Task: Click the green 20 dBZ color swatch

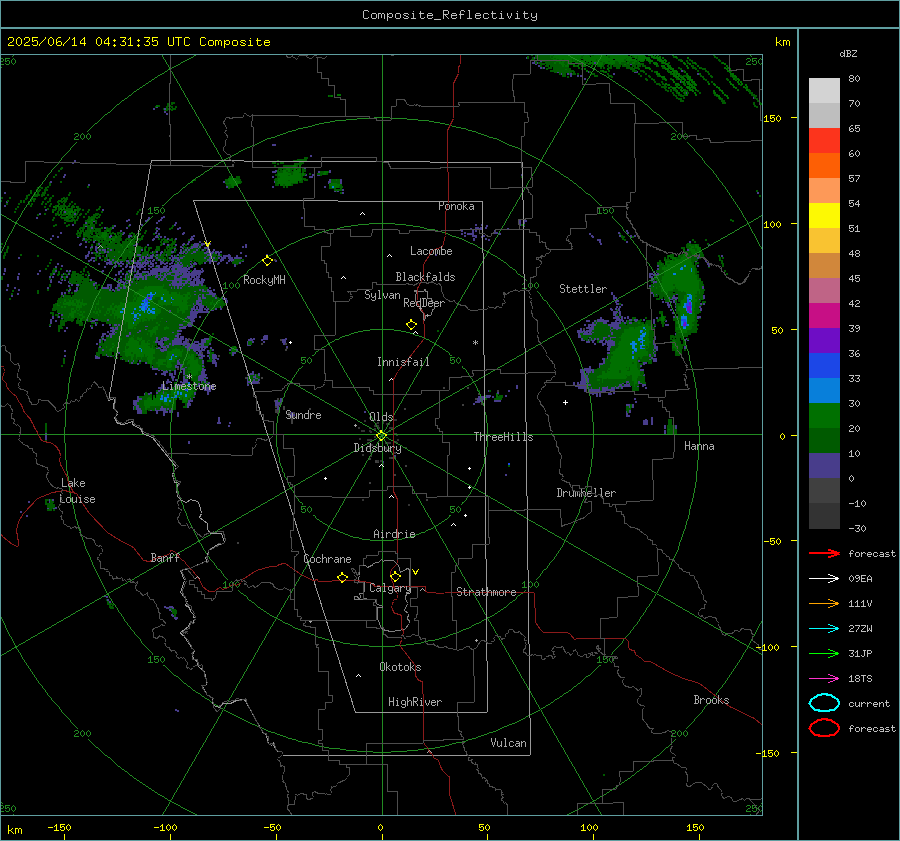Action: tap(824, 416)
